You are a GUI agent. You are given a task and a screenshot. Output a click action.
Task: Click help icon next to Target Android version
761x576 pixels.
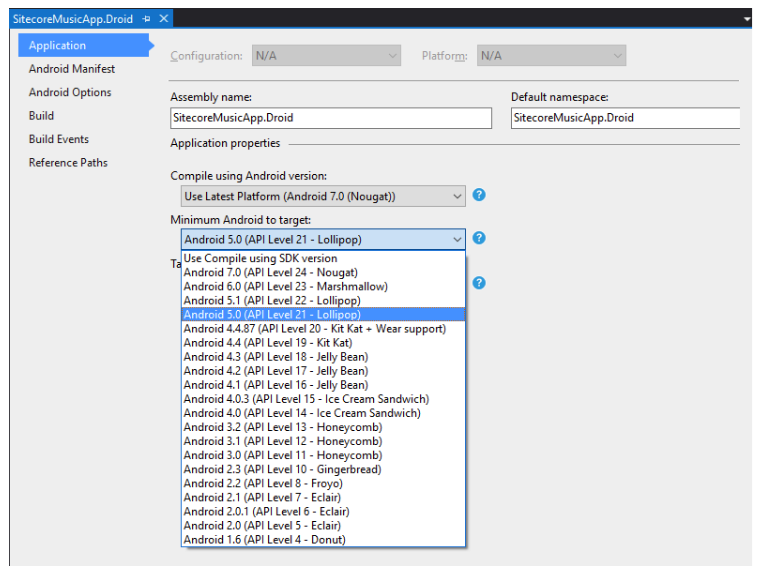click(479, 283)
